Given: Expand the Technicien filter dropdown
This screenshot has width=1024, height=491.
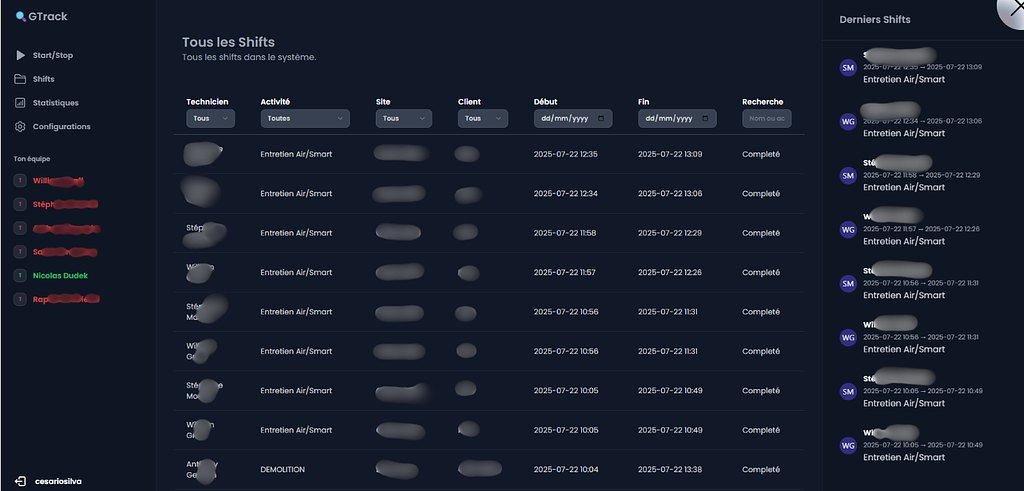Looking at the screenshot, I should 210,118.
